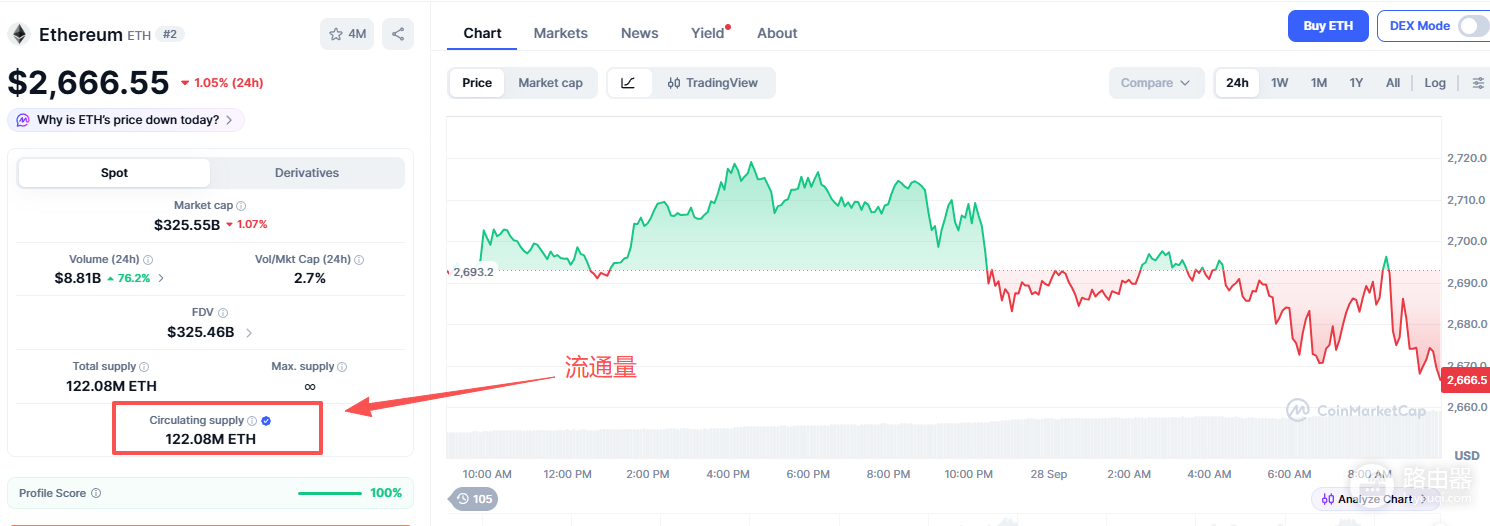Click the verified checkmark beside Circulating supply
Image resolution: width=1490 pixels, height=526 pixels.
coord(266,421)
